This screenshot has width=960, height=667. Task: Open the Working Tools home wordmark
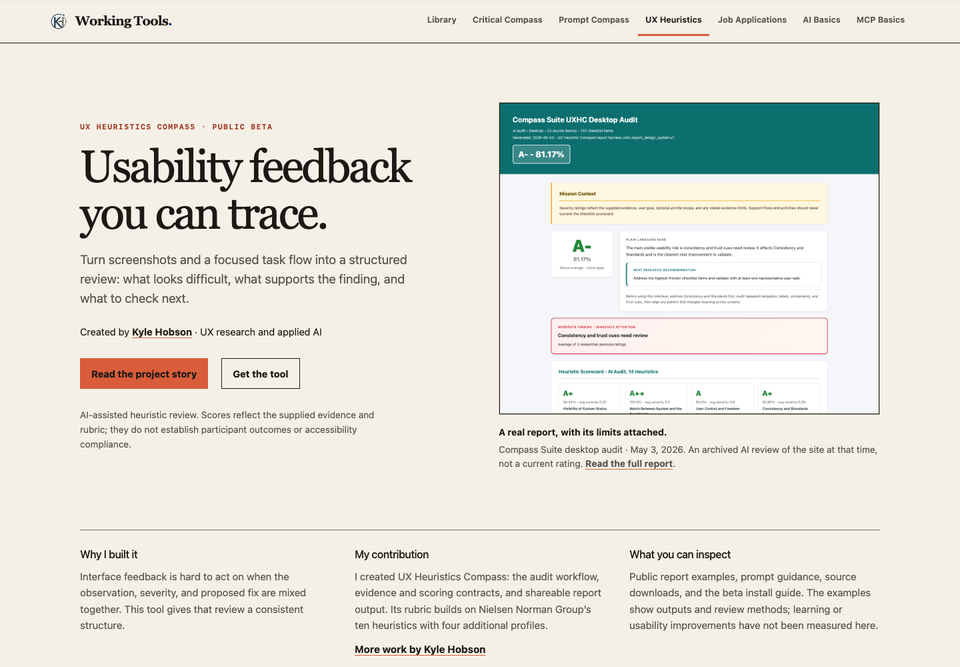123,21
